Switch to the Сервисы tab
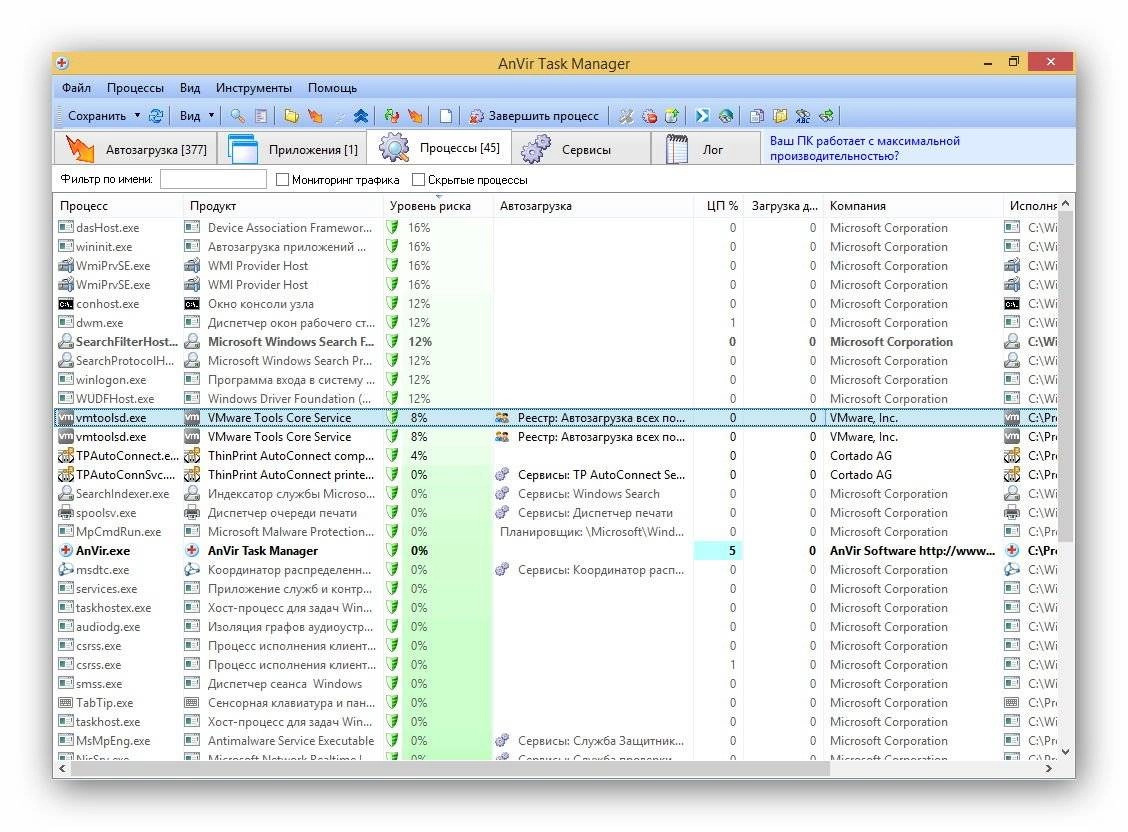The height and width of the screenshot is (832, 1128). click(581, 149)
